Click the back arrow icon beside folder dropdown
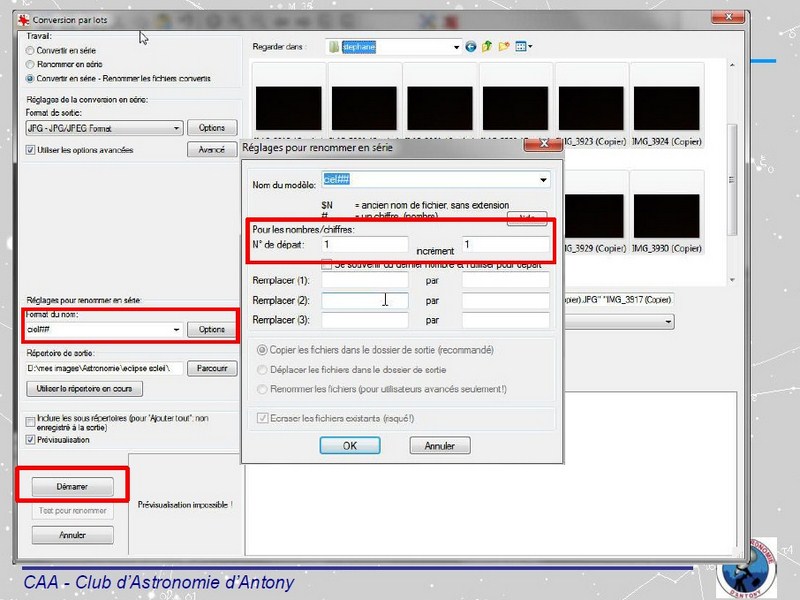 coord(471,47)
